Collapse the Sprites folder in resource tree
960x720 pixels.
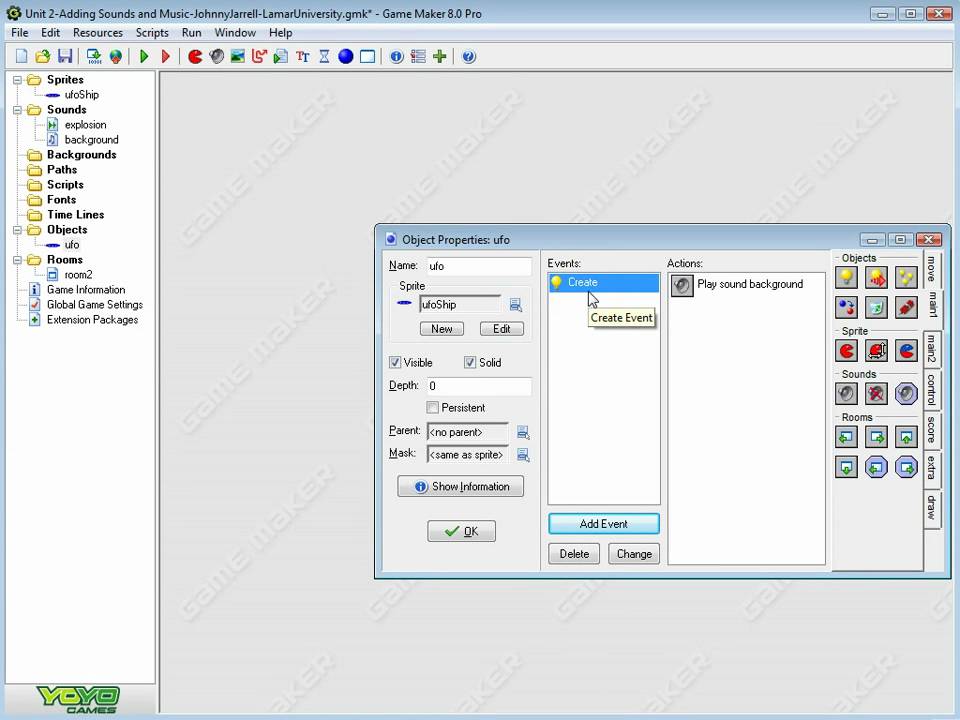pos(17,80)
